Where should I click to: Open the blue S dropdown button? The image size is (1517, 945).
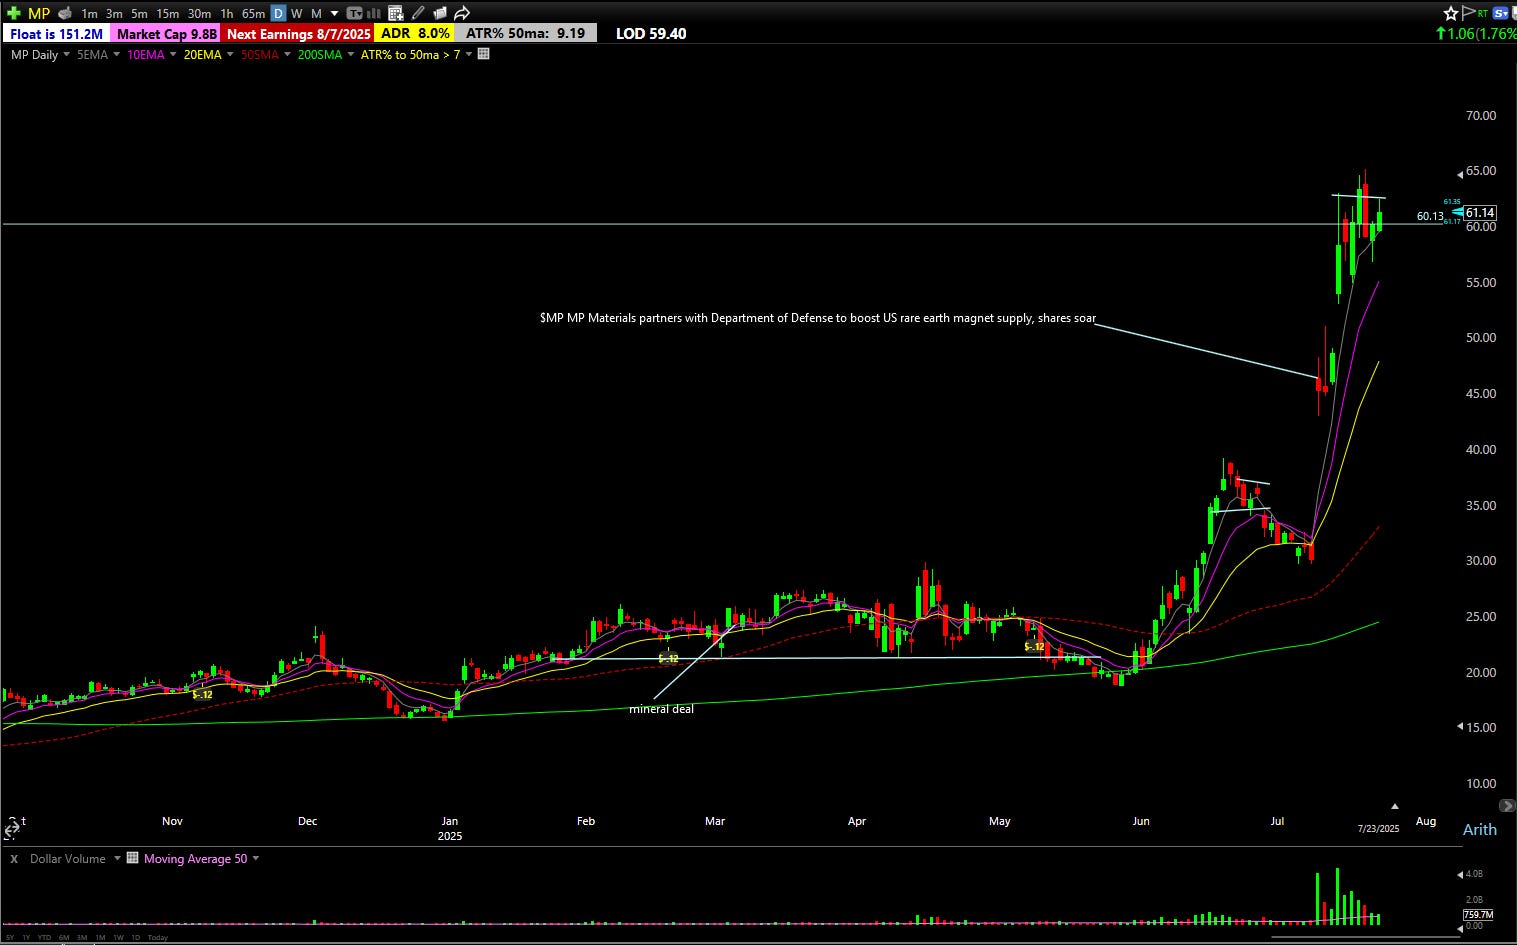pyautogui.click(x=1500, y=13)
